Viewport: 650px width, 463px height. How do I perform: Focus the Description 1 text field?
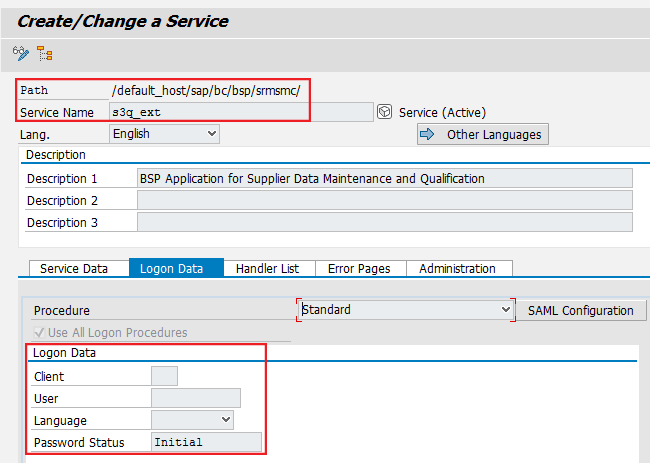(x=384, y=178)
